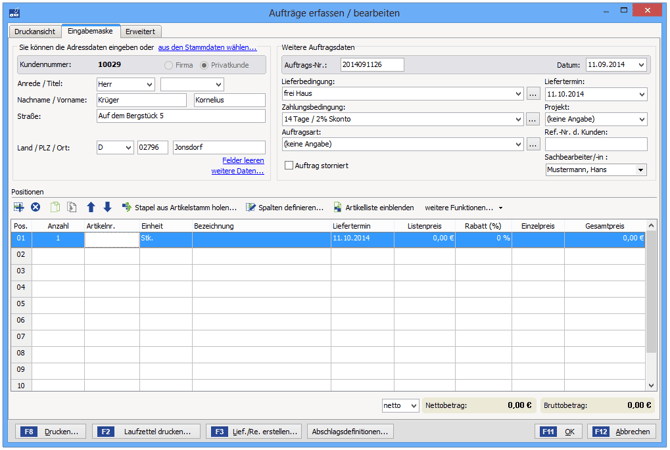Click the F2 Laufzettel drucken button
The image size is (670, 450).
click(x=146, y=432)
